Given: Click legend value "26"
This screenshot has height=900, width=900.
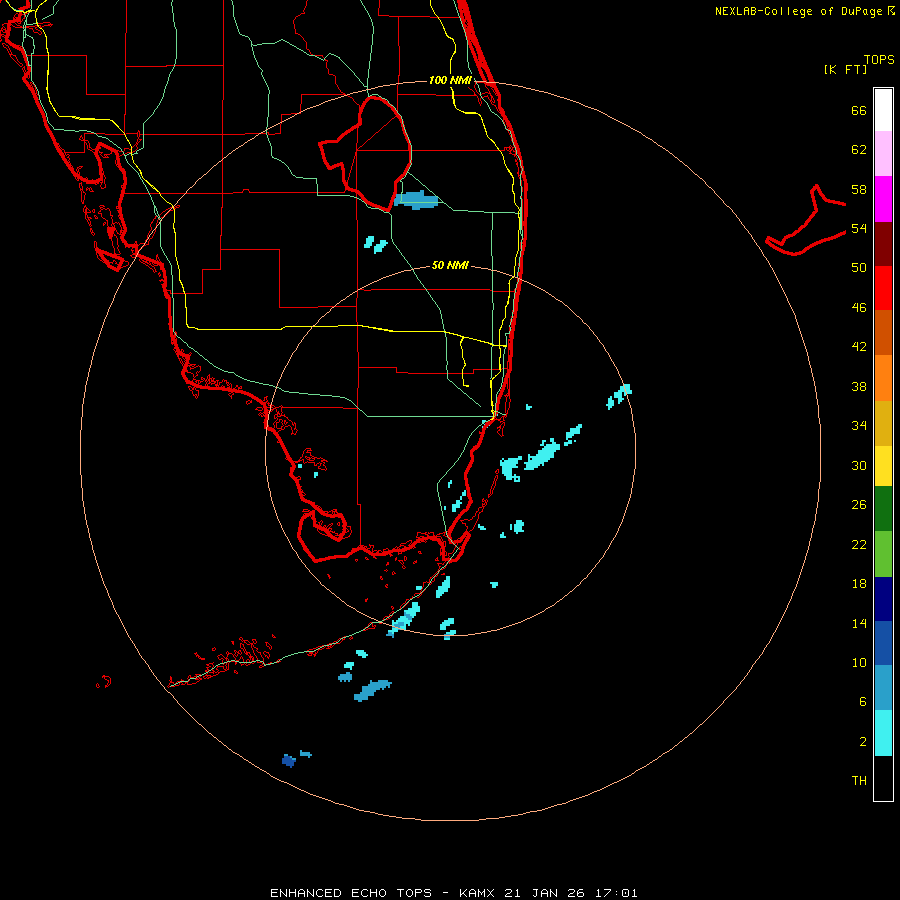Looking at the screenshot, I should [859, 505].
